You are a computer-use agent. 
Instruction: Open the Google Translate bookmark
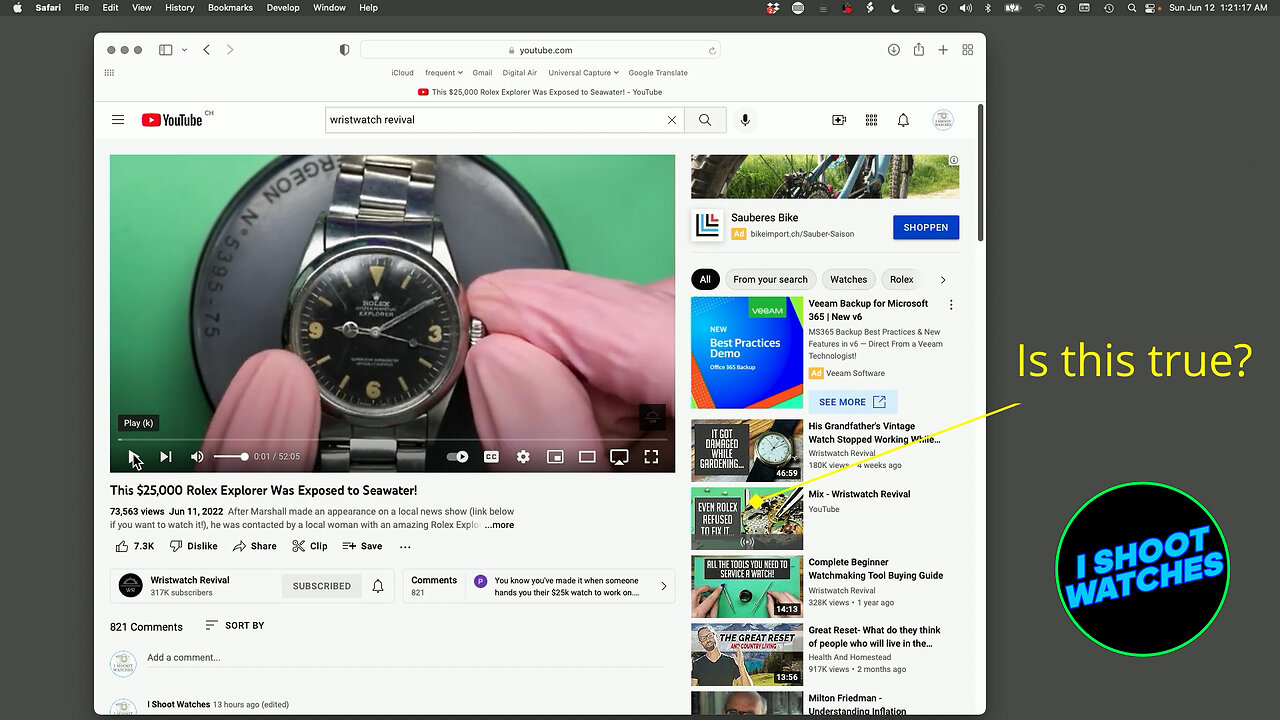pyautogui.click(x=658, y=73)
